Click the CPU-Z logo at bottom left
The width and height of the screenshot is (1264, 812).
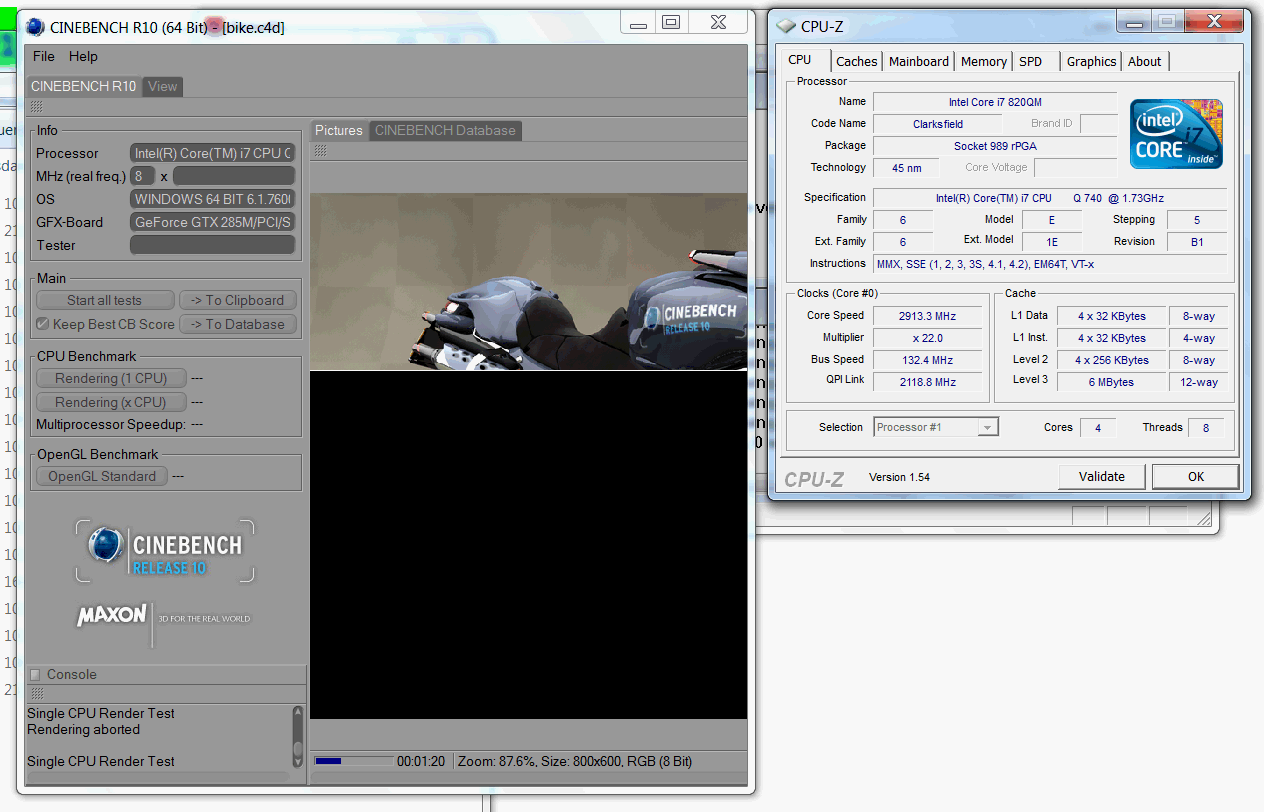click(x=814, y=479)
